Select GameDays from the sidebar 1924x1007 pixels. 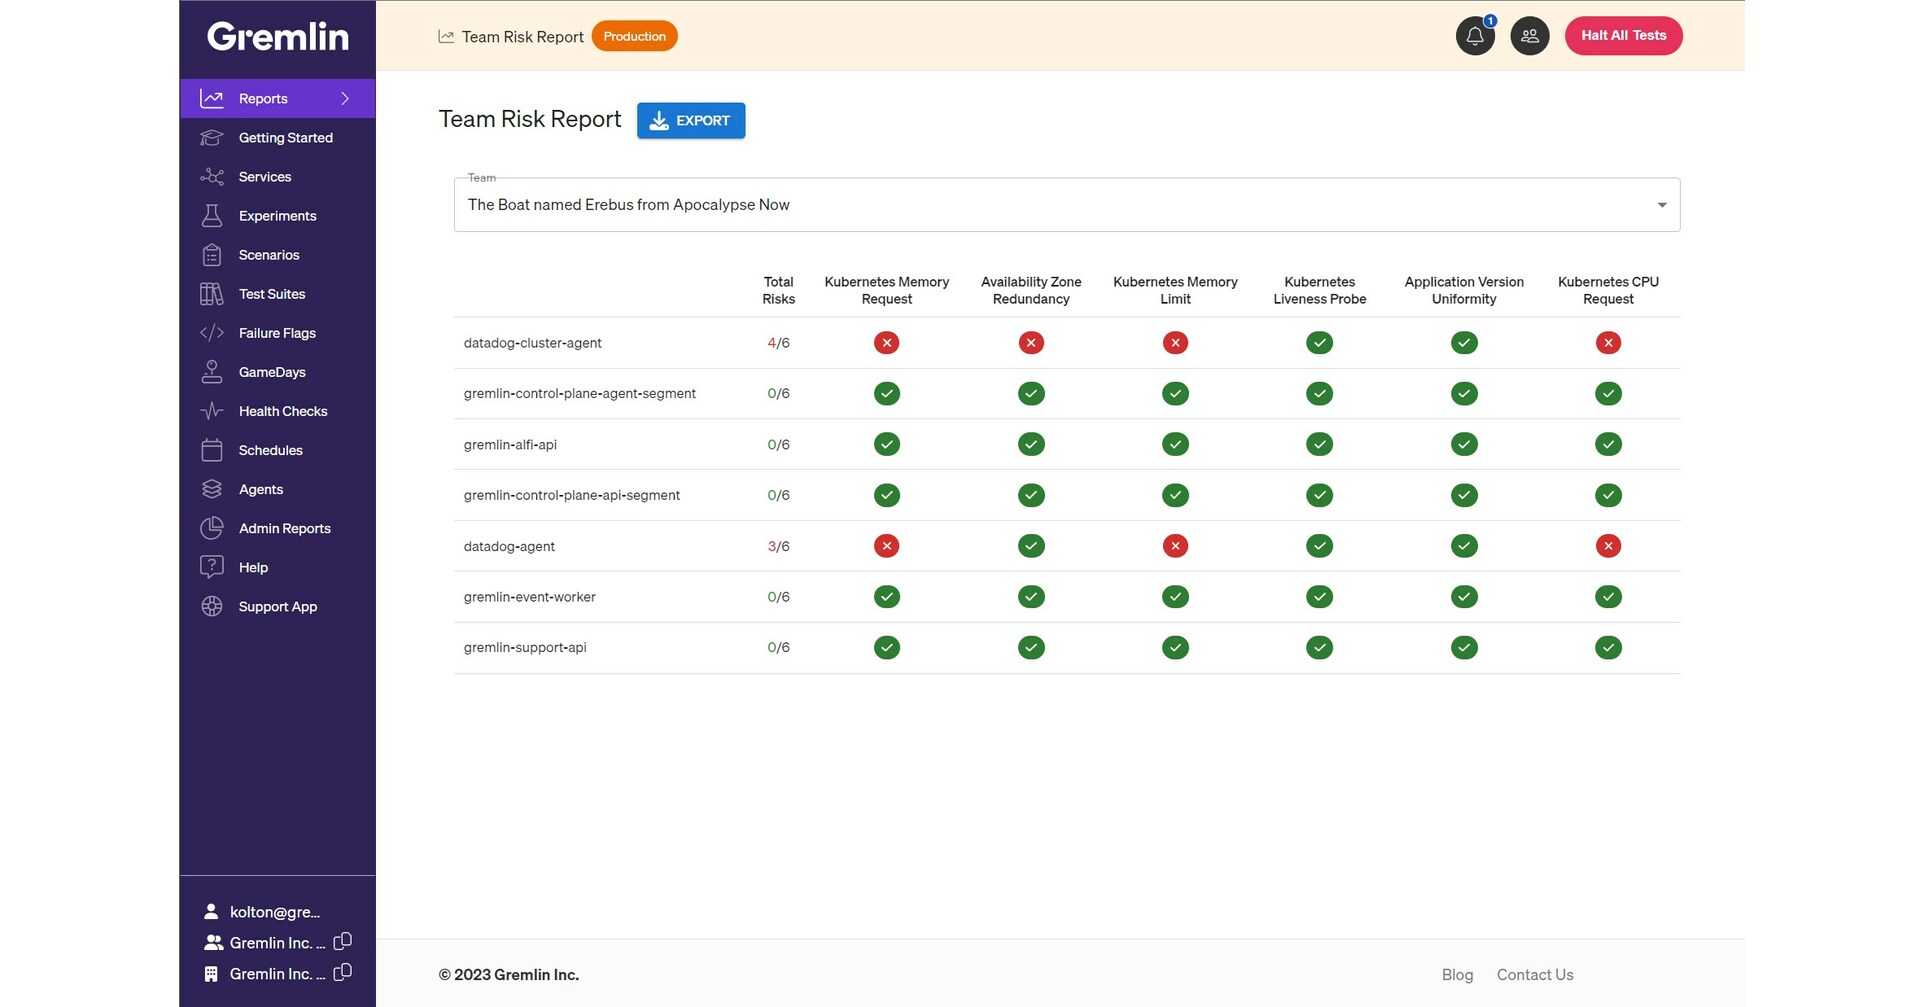pyautogui.click(x=271, y=372)
